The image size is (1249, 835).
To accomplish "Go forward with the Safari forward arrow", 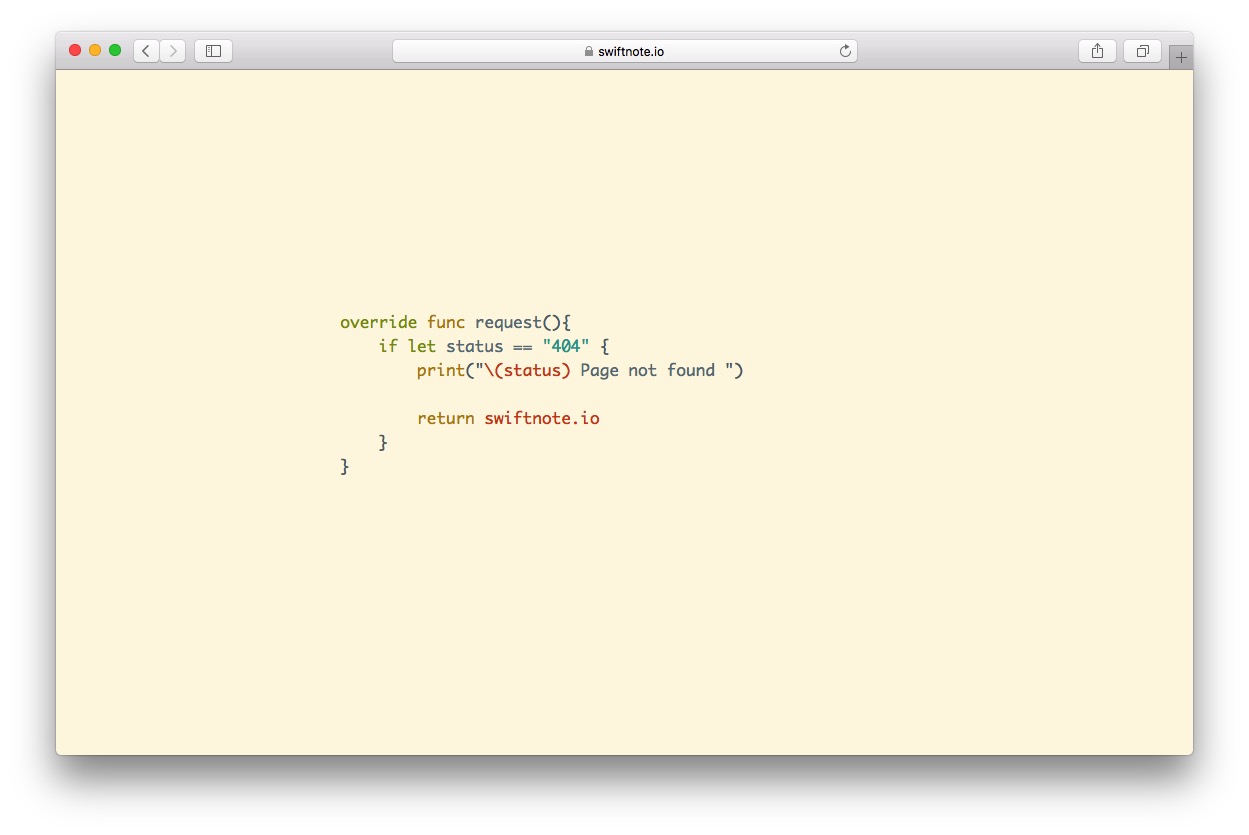I will point(173,51).
